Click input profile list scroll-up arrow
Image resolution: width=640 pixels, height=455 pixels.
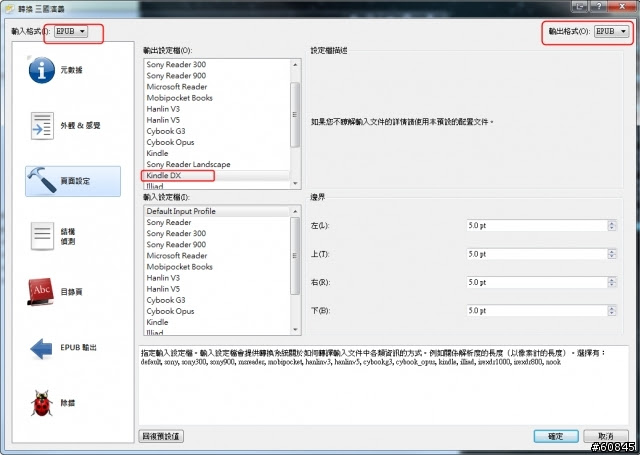pyautogui.click(x=295, y=211)
